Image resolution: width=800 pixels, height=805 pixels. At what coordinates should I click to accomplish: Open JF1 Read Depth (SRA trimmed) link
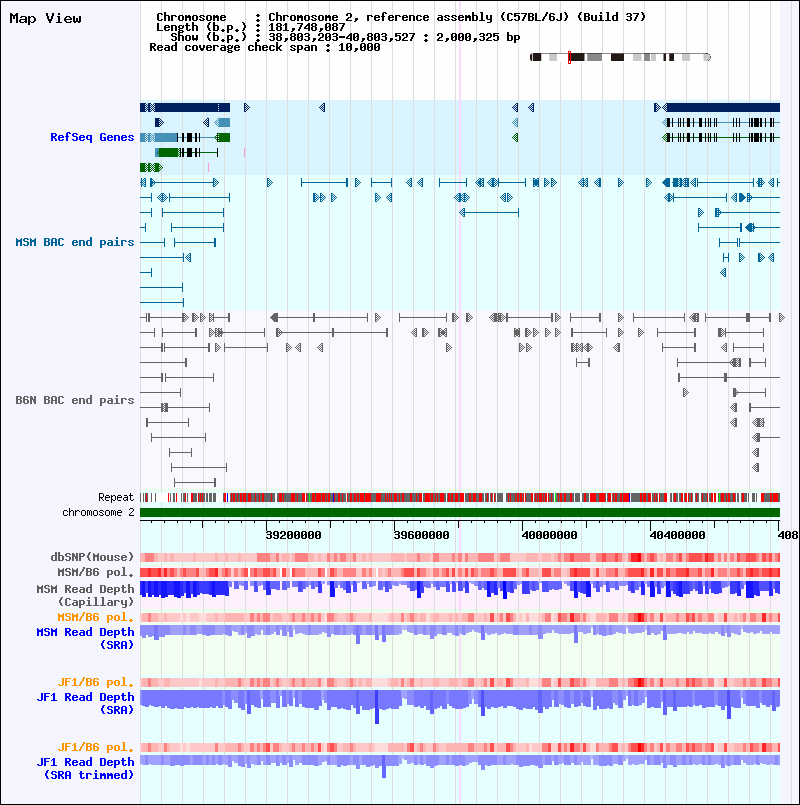(x=85, y=769)
